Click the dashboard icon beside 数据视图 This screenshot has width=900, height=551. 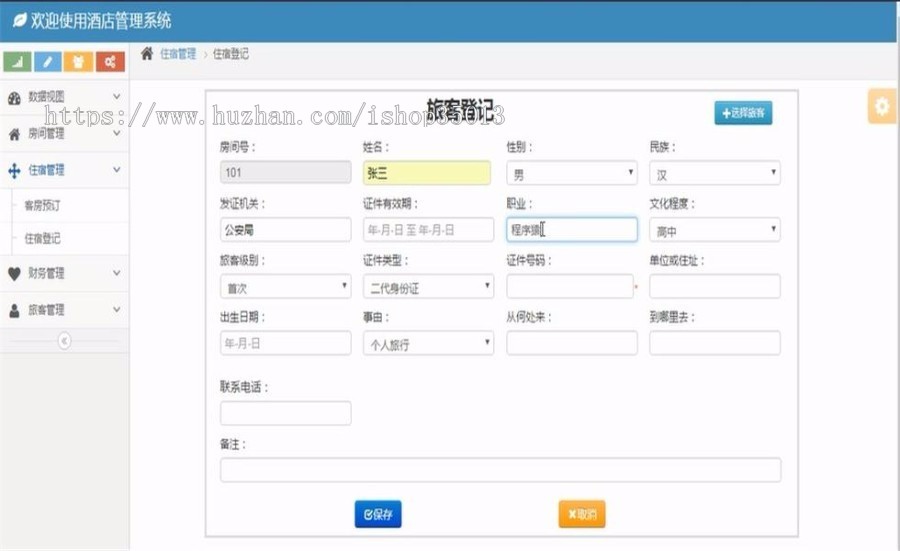(14, 98)
